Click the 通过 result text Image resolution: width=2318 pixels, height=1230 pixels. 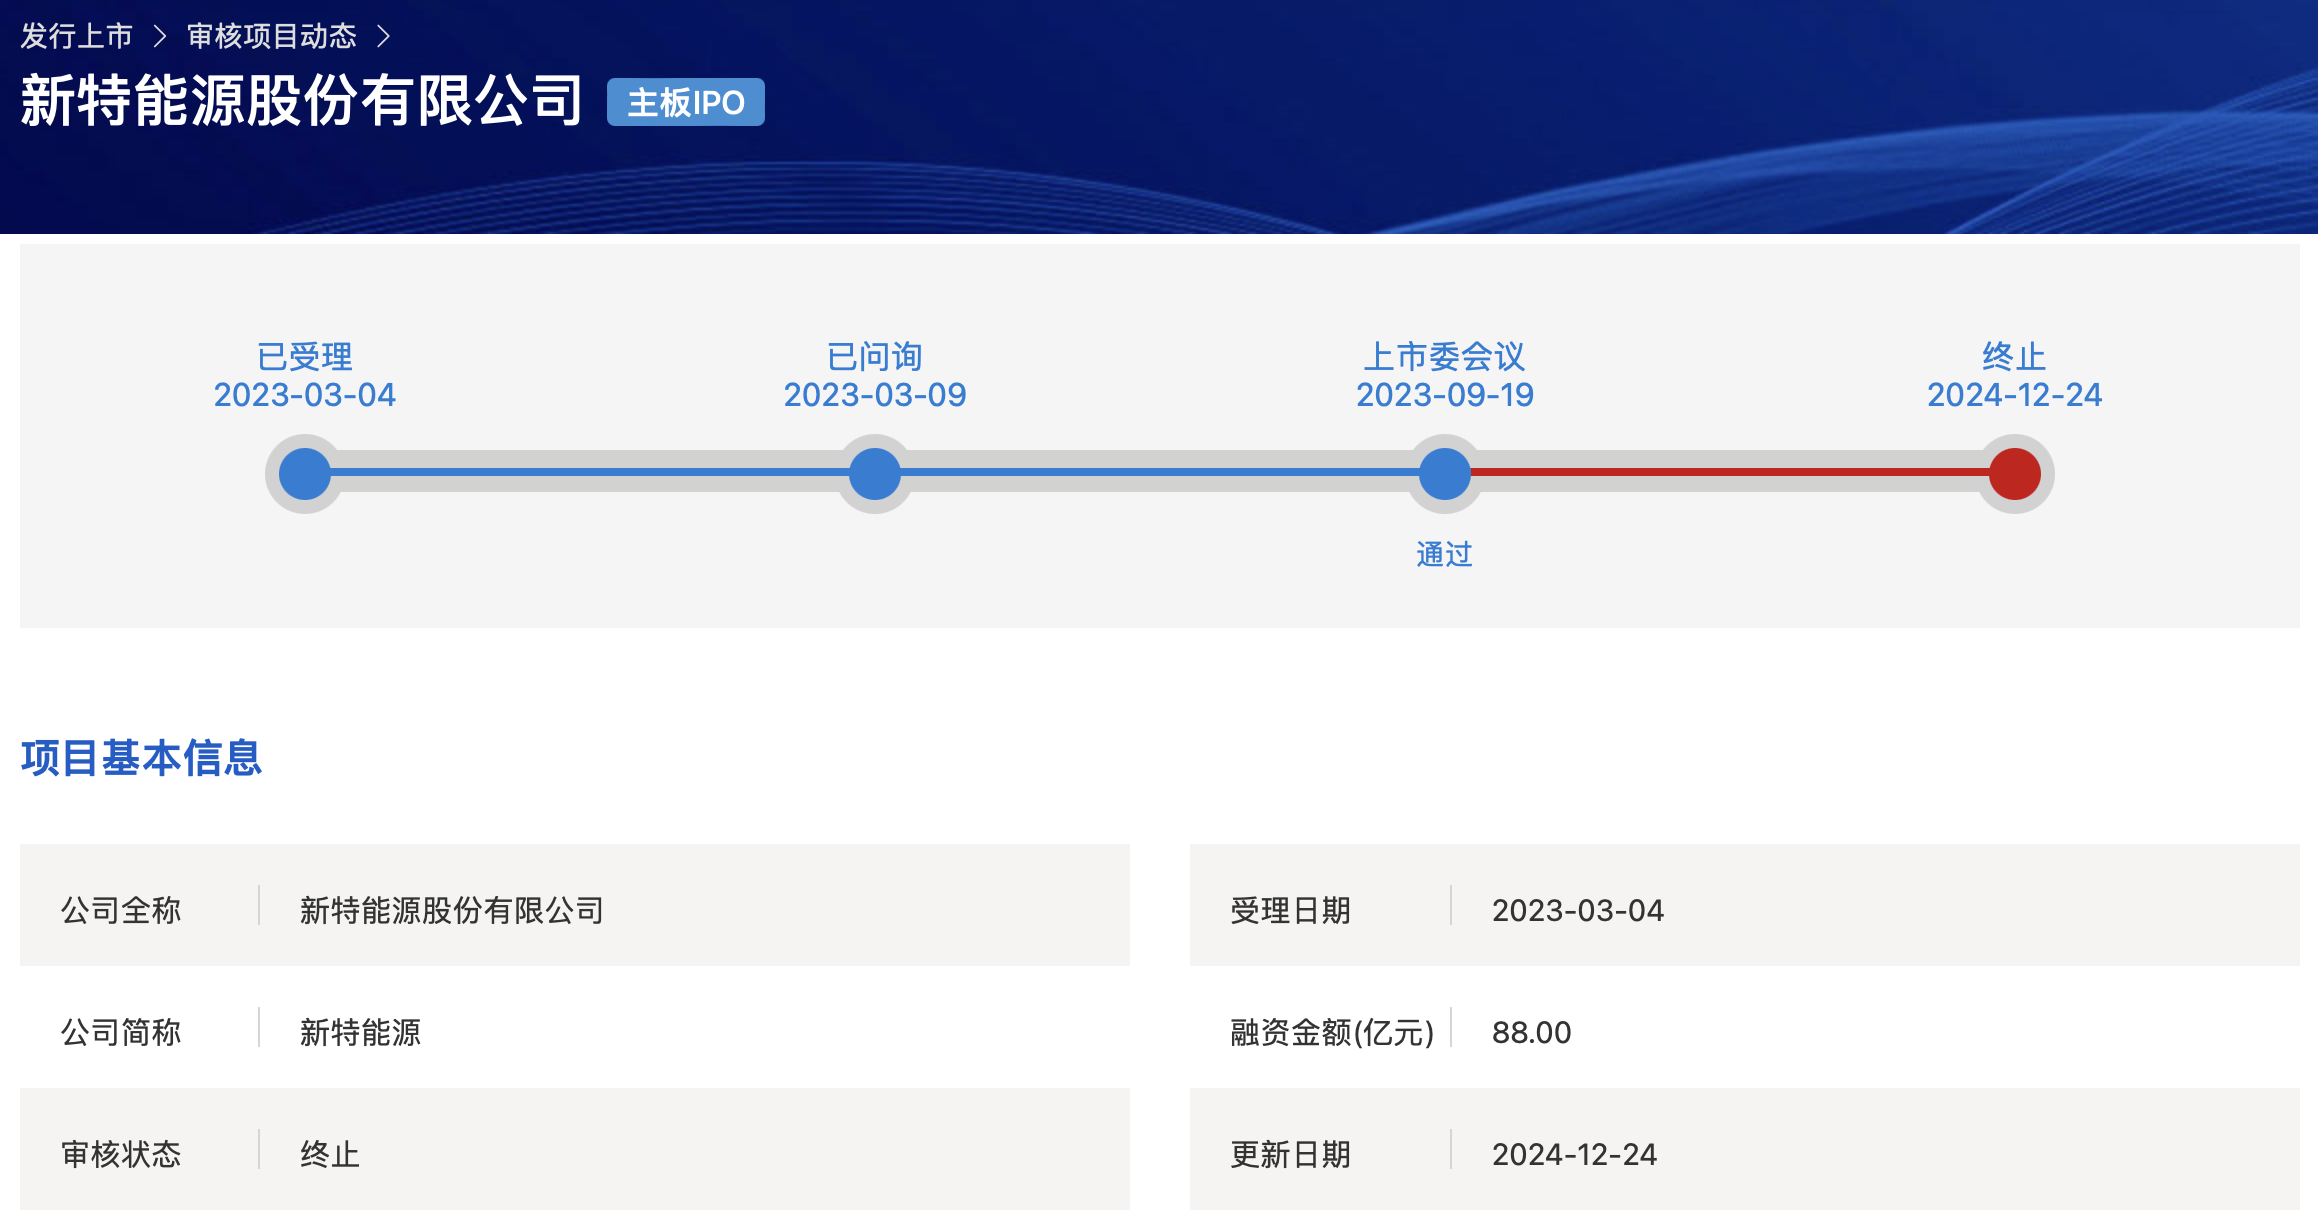tap(1444, 554)
